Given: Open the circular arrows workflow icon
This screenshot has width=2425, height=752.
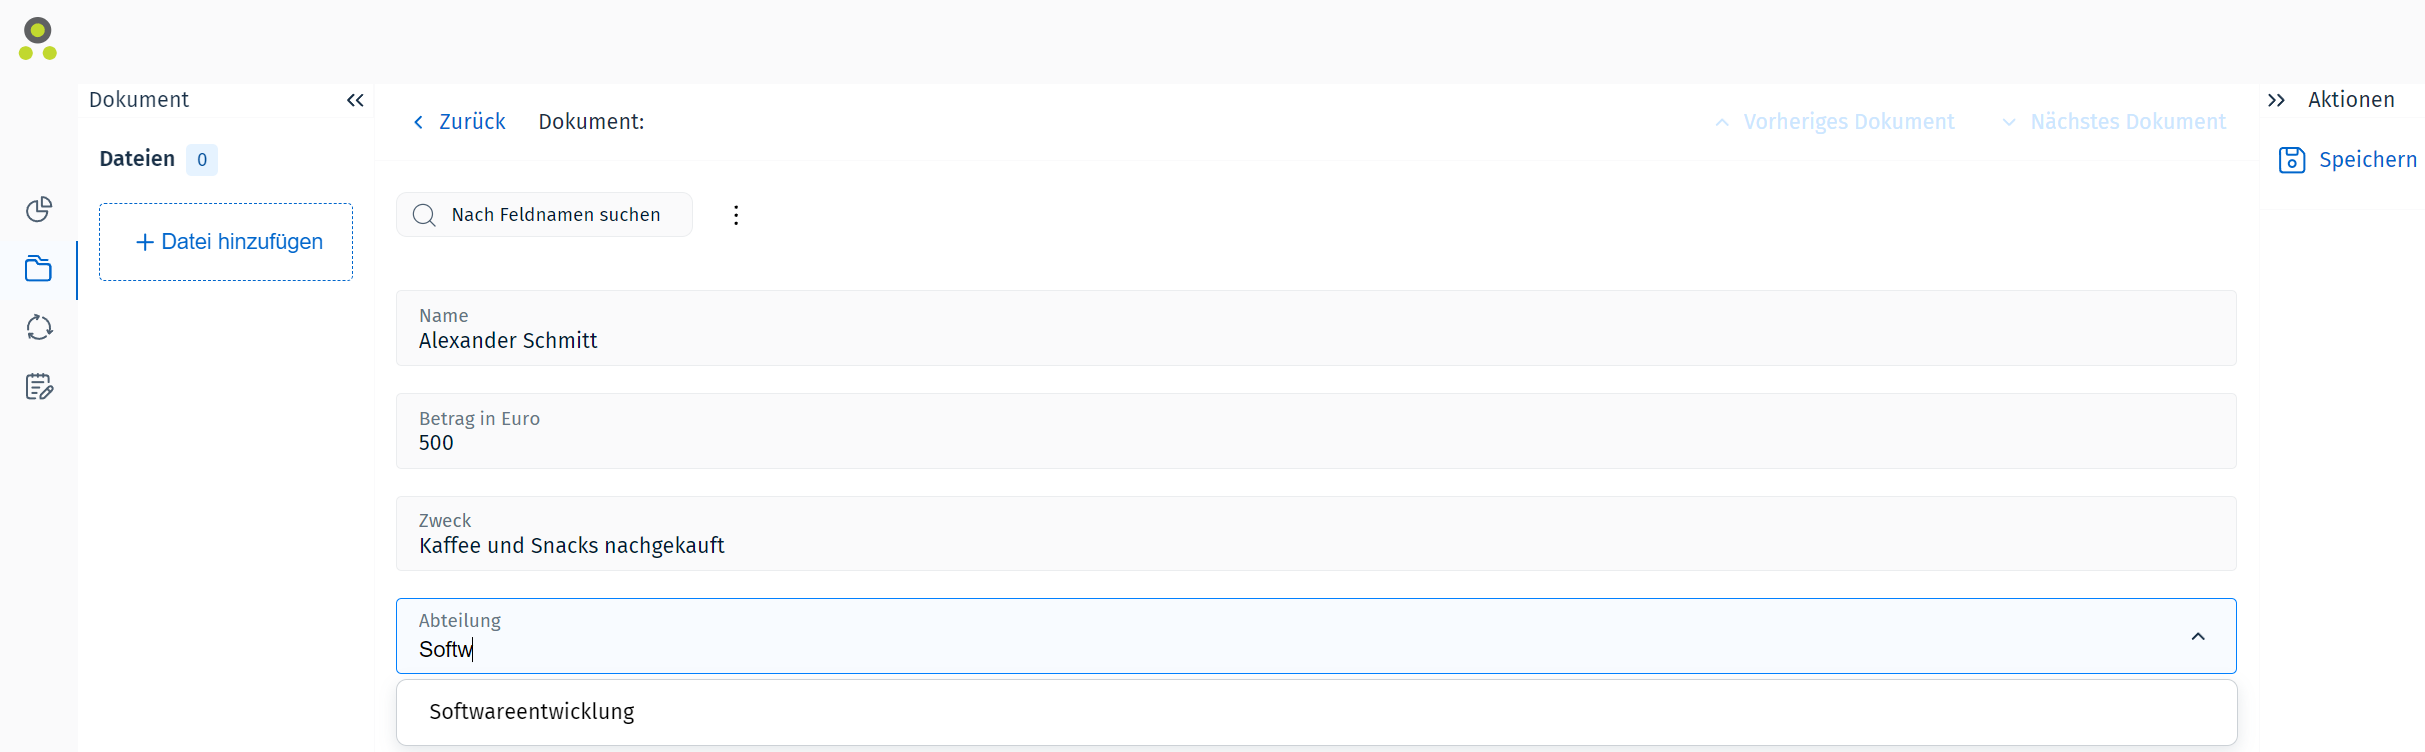Looking at the screenshot, I should pos(39,328).
